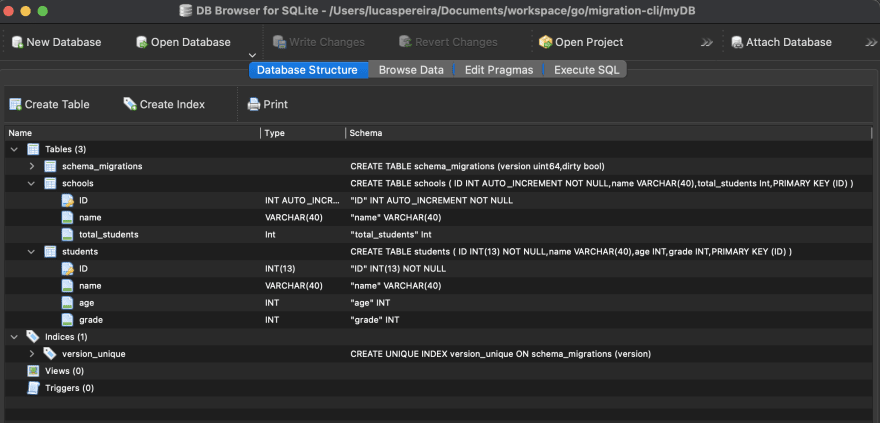Select the total_students column row

coord(439,235)
